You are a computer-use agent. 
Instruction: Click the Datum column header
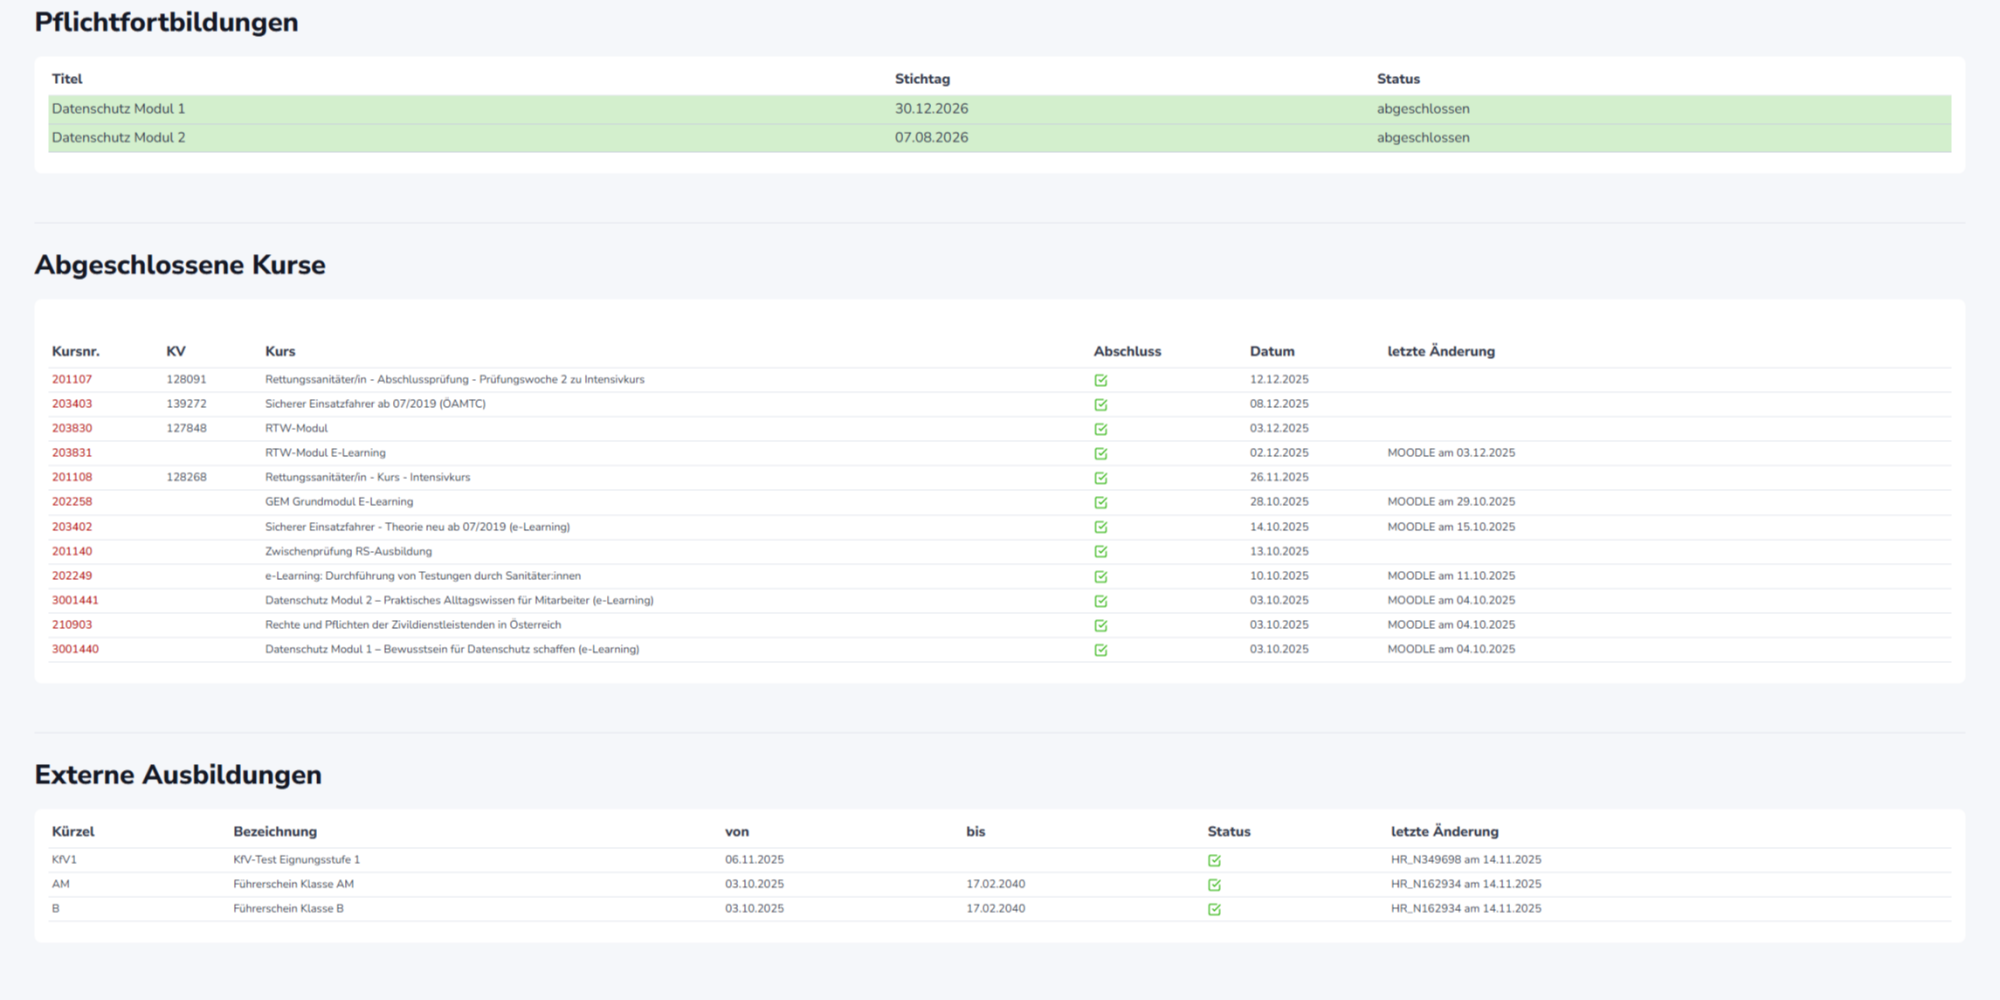point(1271,351)
